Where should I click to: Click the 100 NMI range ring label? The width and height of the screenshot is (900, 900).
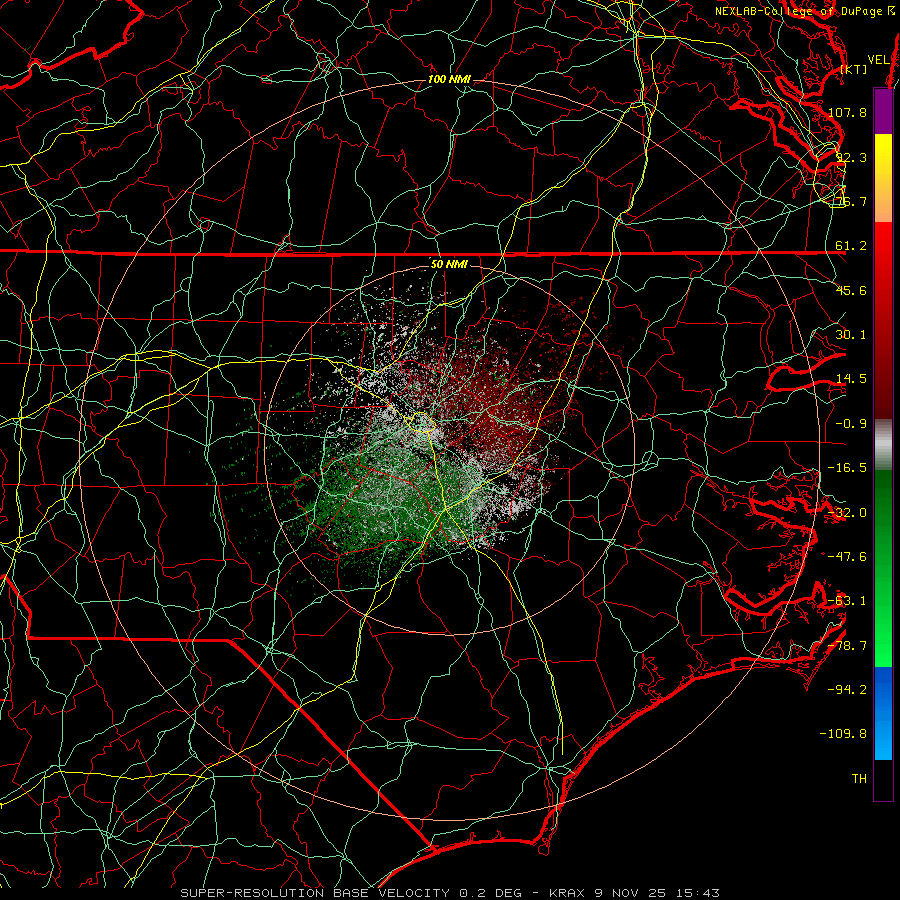(449, 79)
